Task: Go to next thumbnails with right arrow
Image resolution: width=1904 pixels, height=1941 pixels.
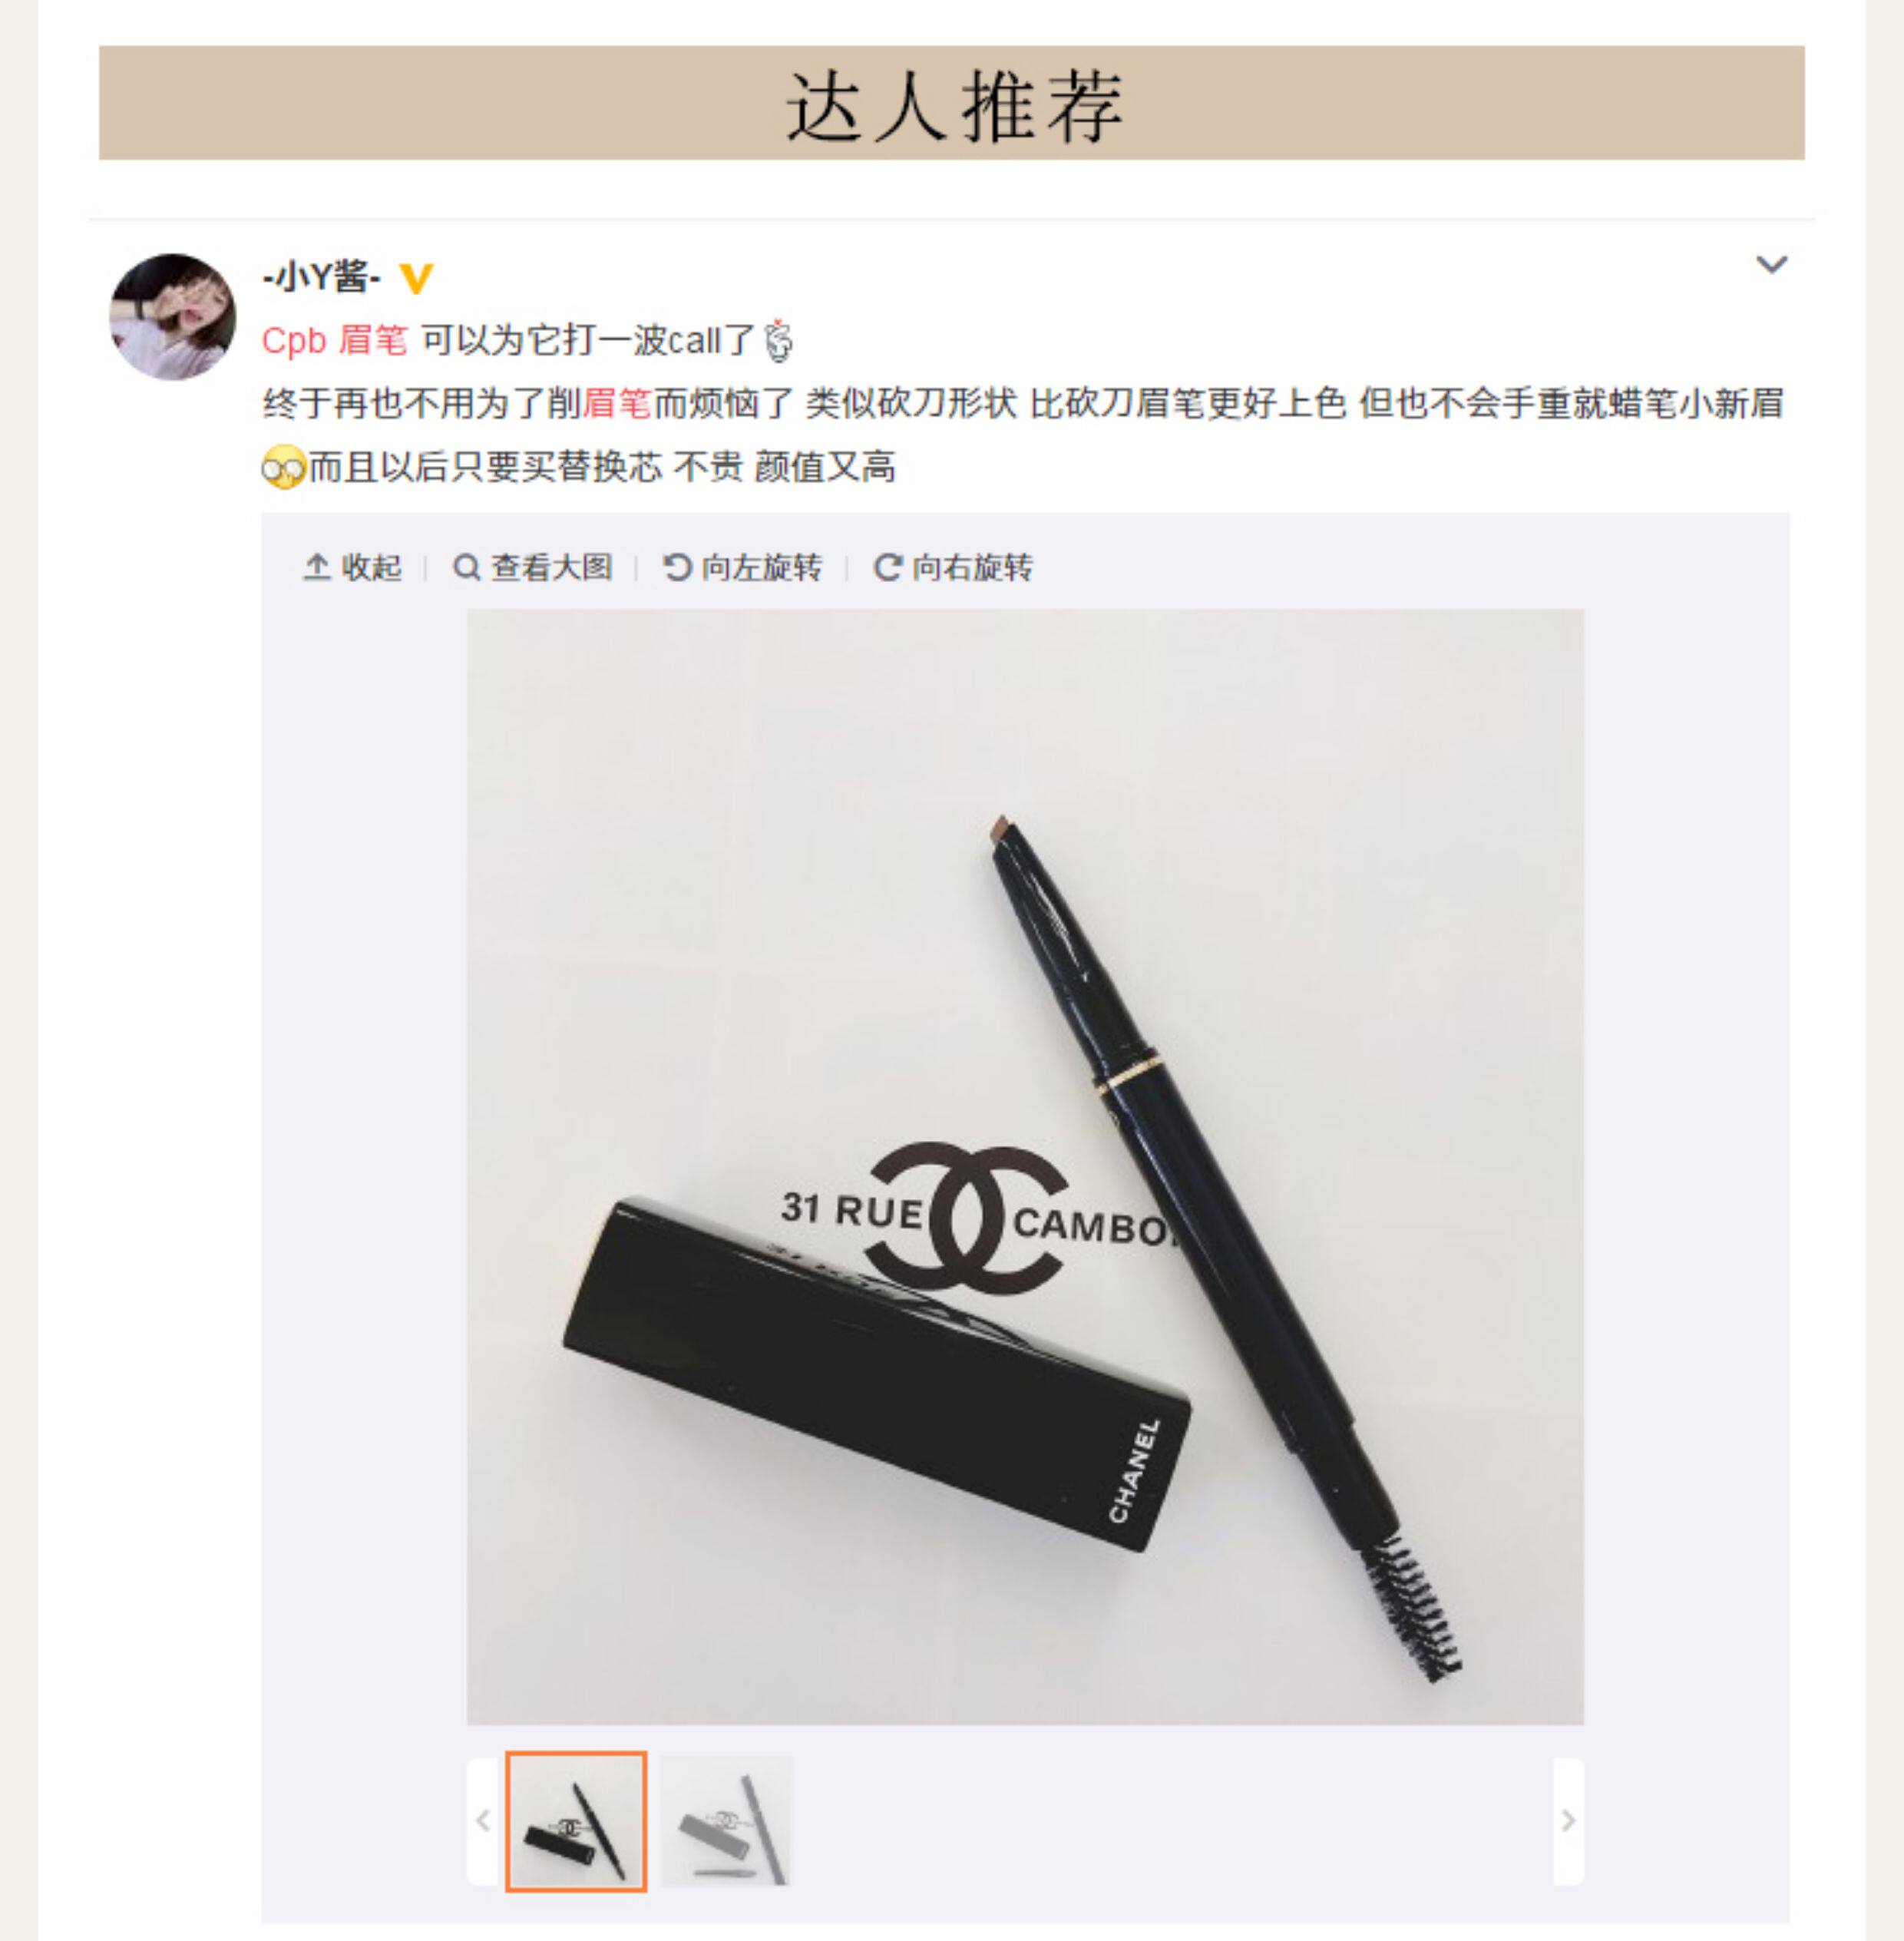Action: point(1568,1821)
